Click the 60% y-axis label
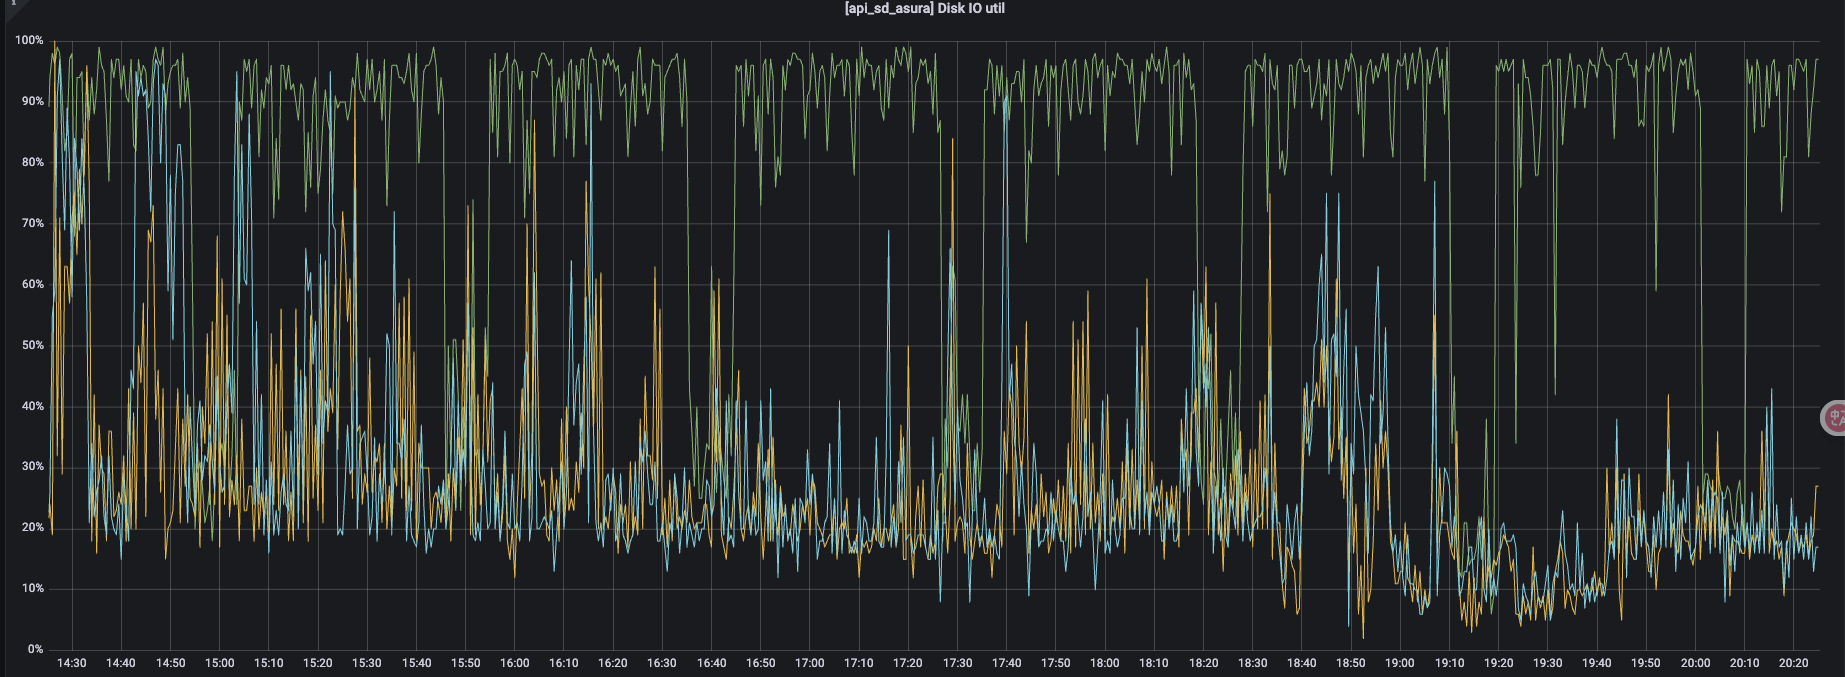 pos(32,285)
